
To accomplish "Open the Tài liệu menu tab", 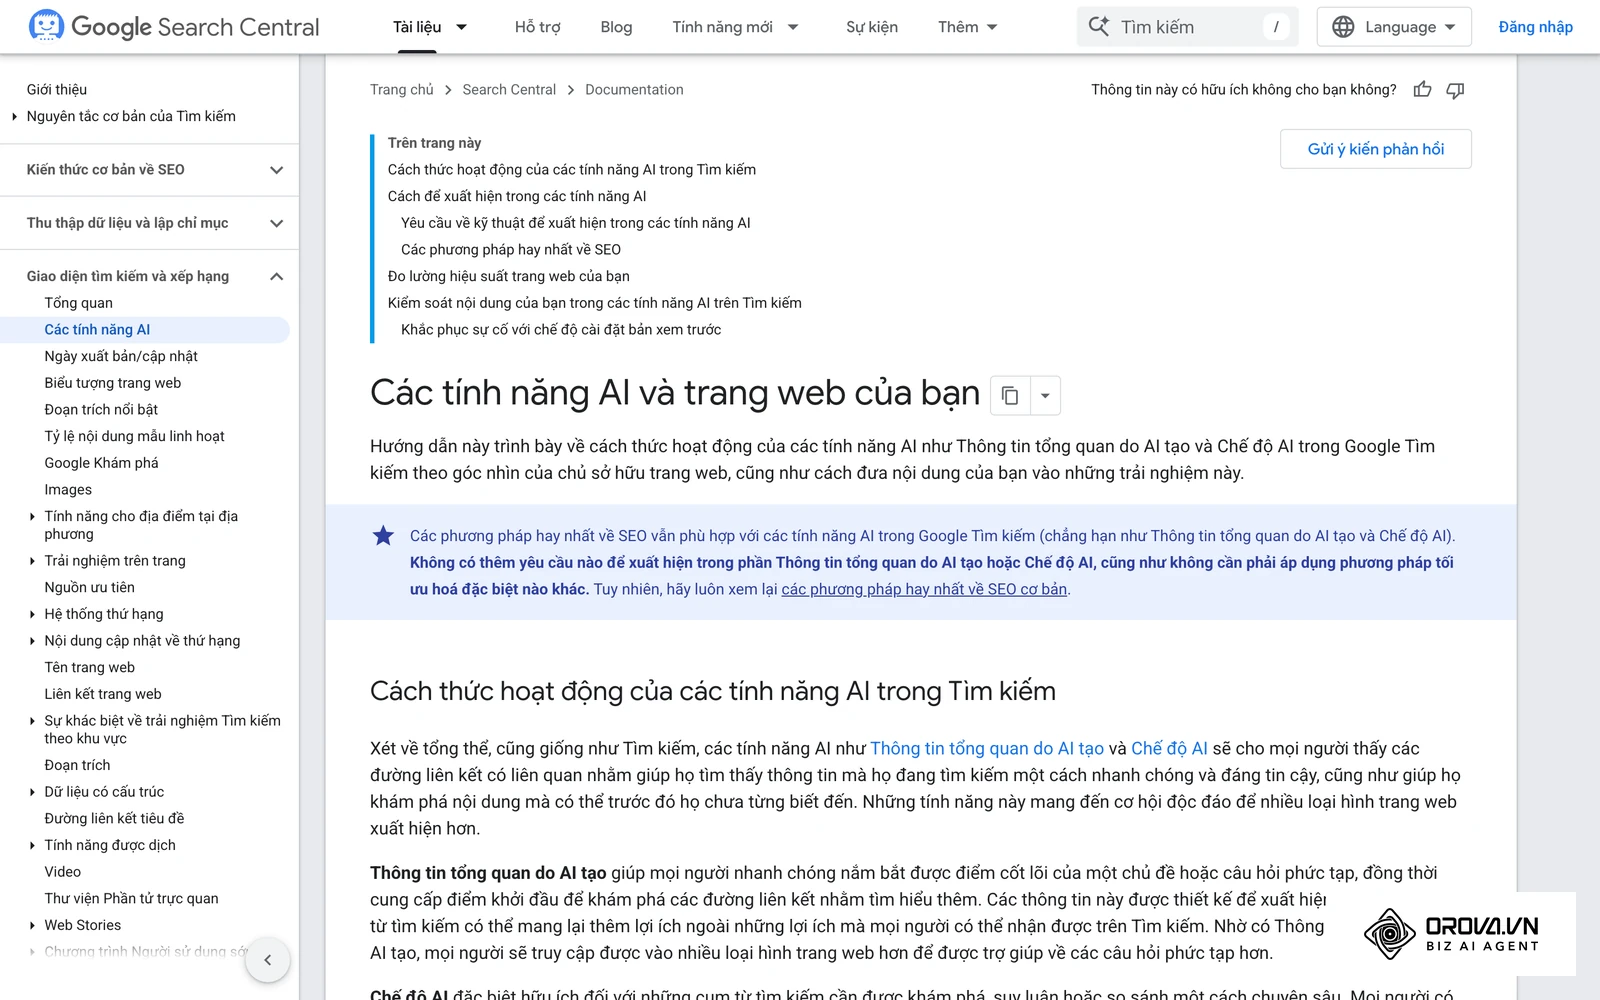I will [417, 27].
